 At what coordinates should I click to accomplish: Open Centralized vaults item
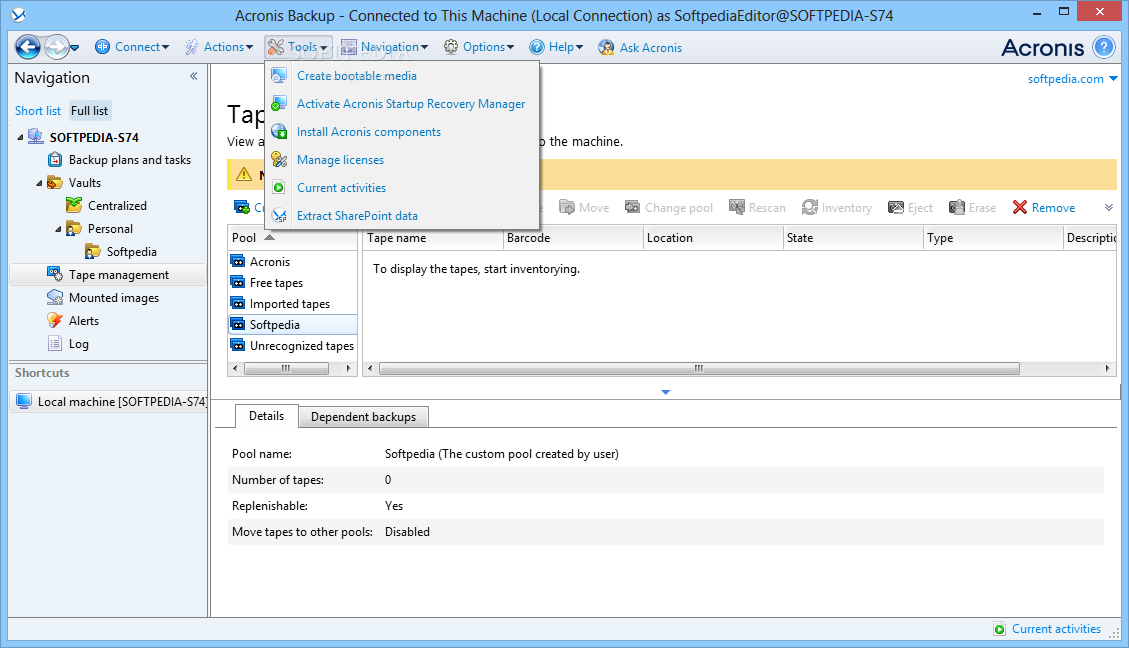pos(117,206)
